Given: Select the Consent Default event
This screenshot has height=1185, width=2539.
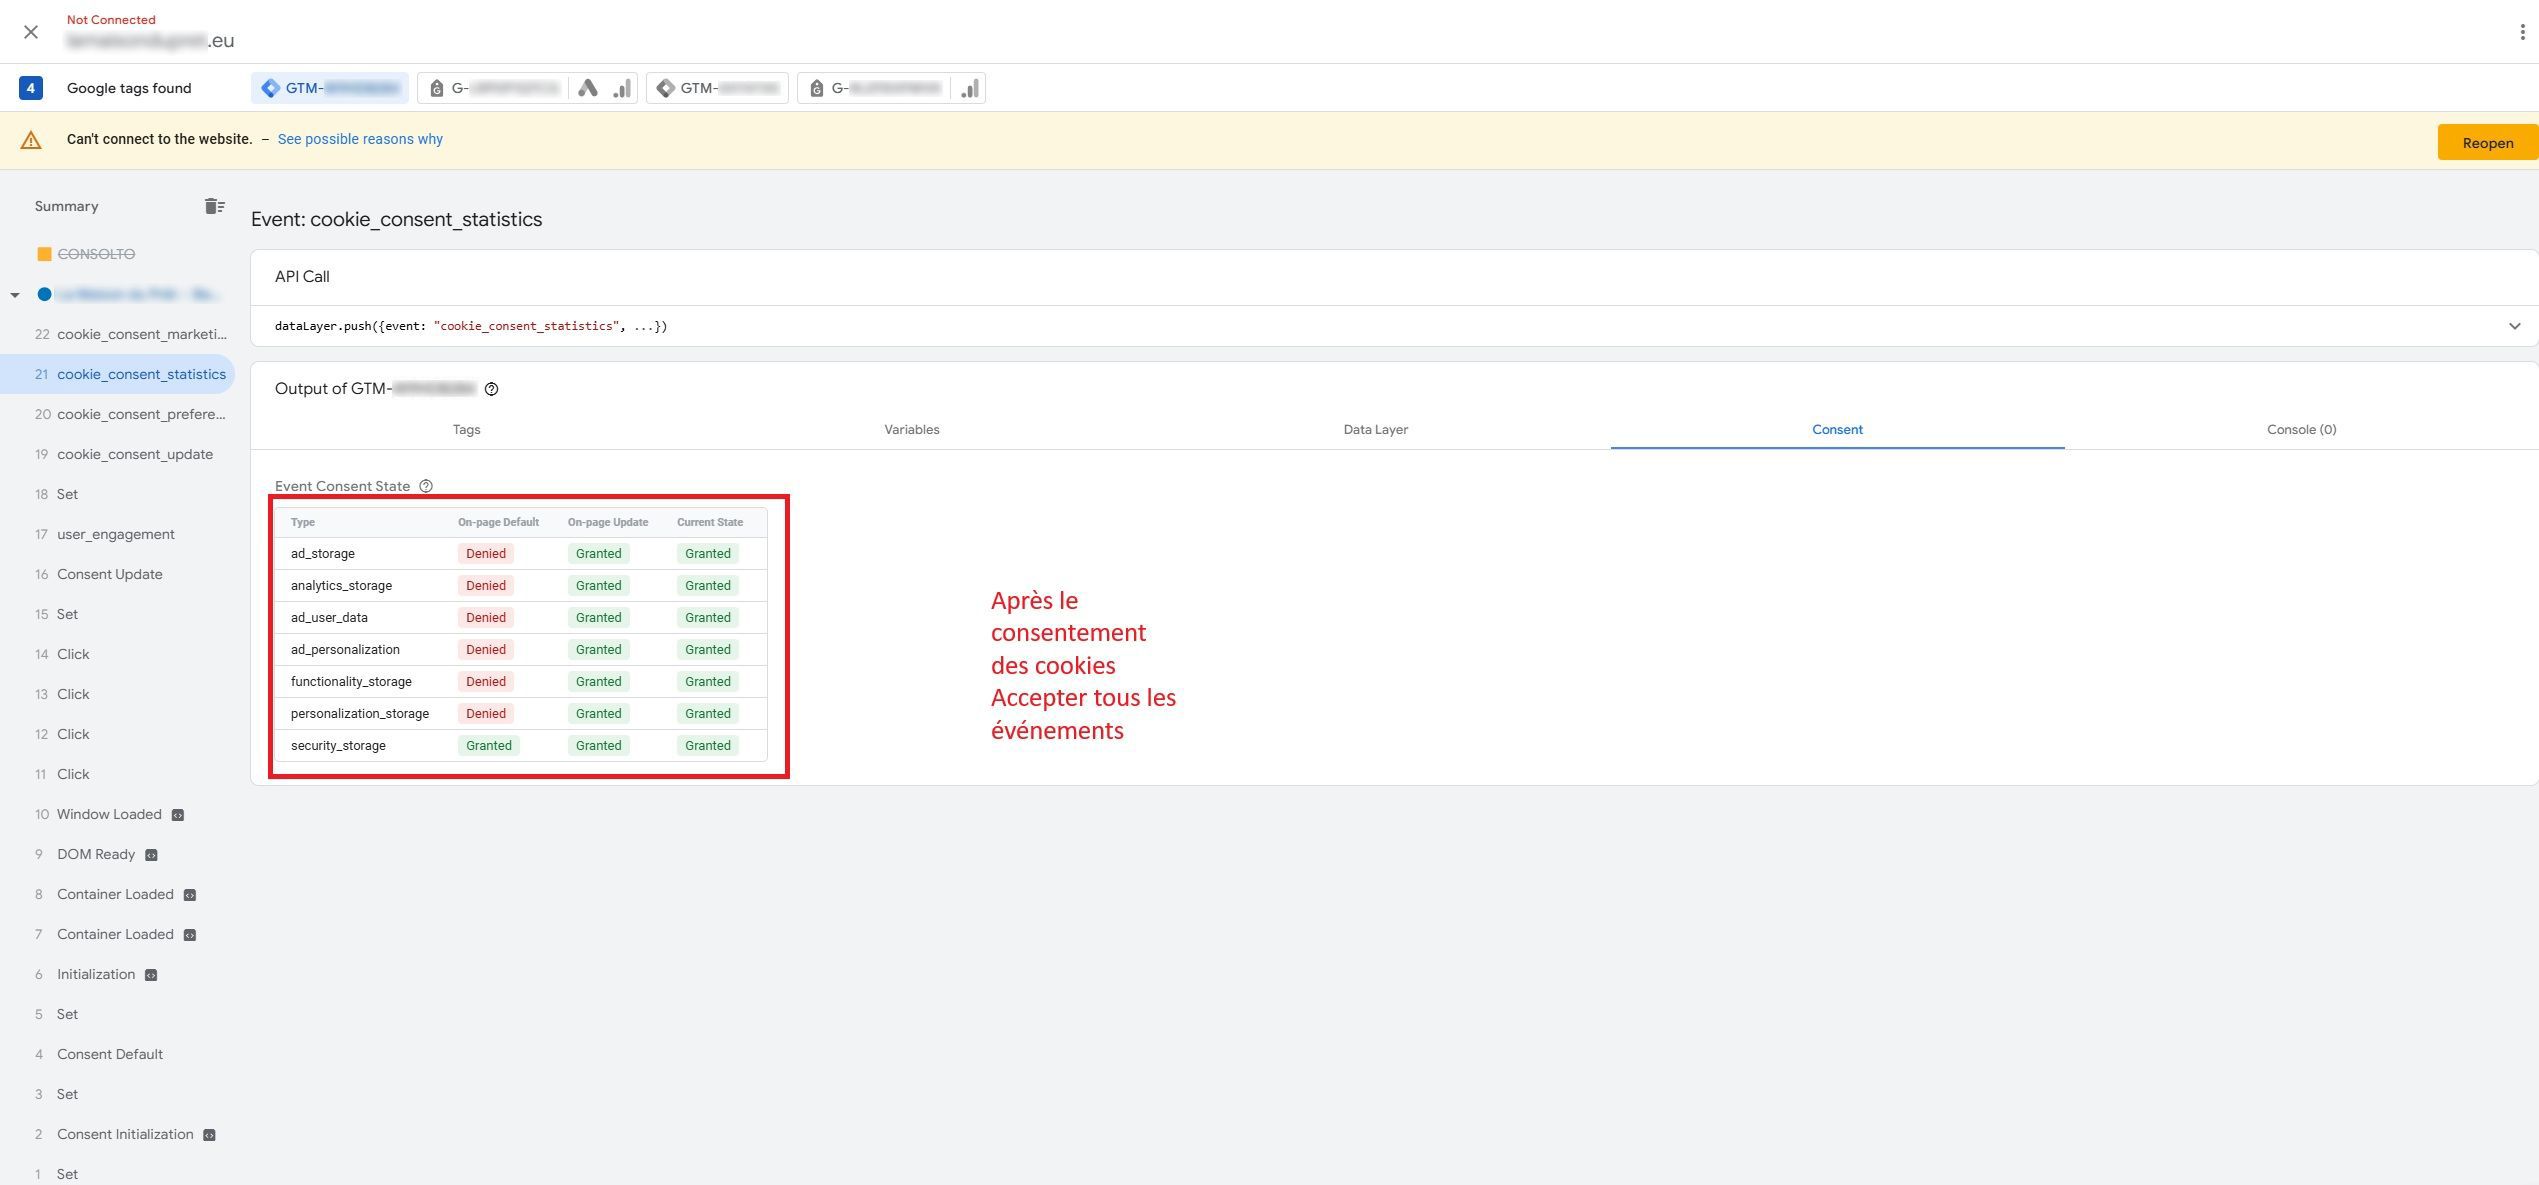Looking at the screenshot, I should (110, 1054).
